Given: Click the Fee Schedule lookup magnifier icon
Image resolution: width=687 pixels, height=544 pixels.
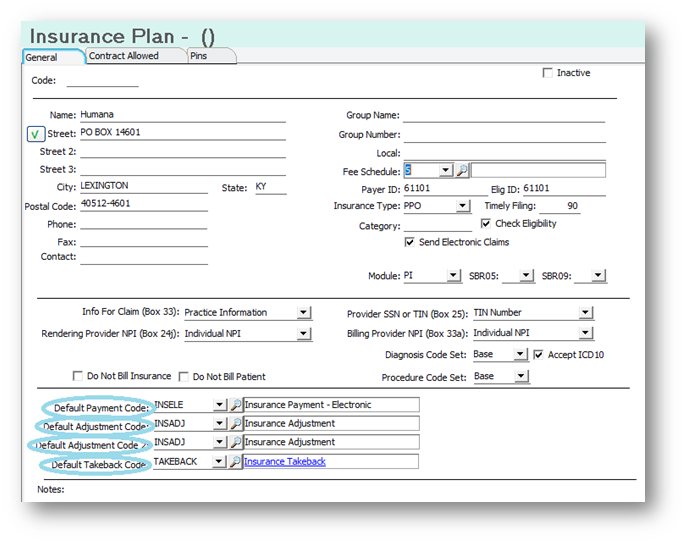Looking at the screenshot, I should coord(462,171).
